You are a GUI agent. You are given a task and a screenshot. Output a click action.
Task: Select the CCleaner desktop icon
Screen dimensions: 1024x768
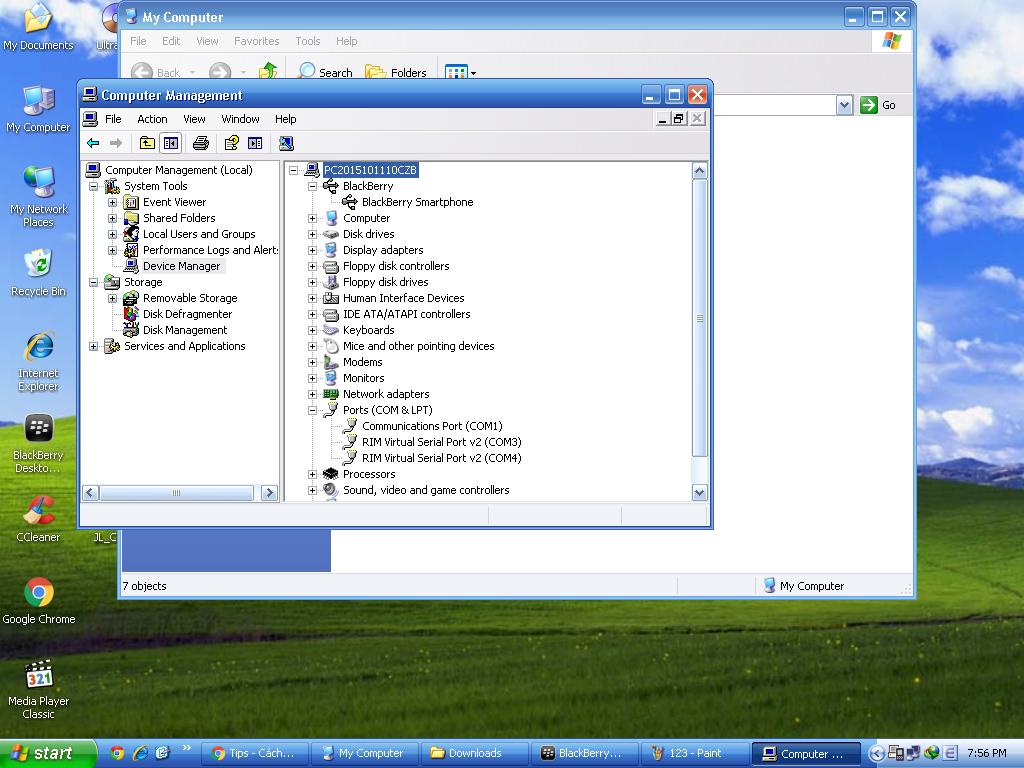point(38,519)
